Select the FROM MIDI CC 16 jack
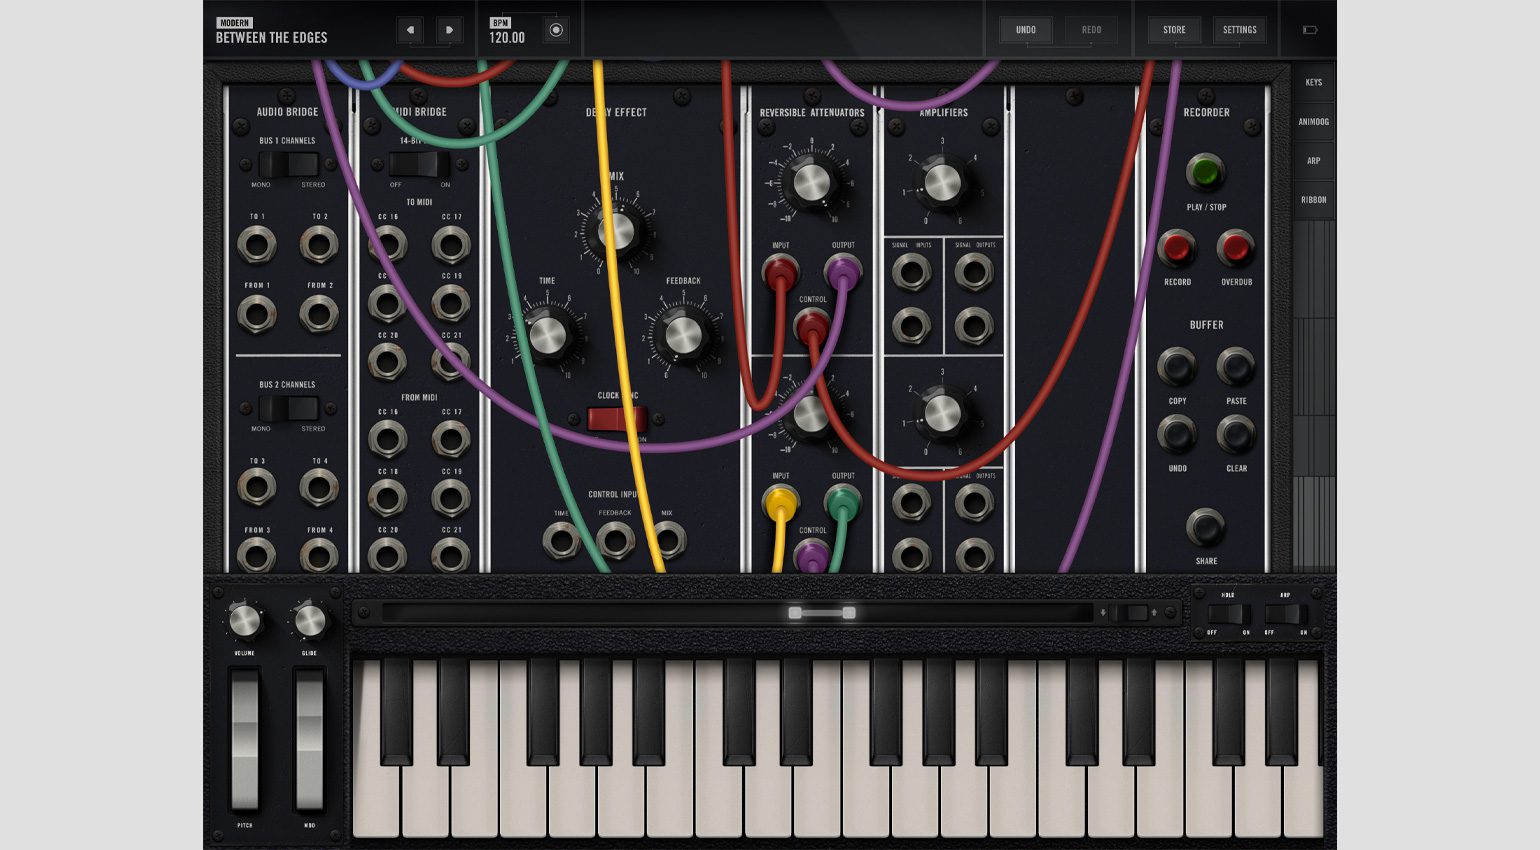Screen dimensions: 1540x850 [388, 439]
